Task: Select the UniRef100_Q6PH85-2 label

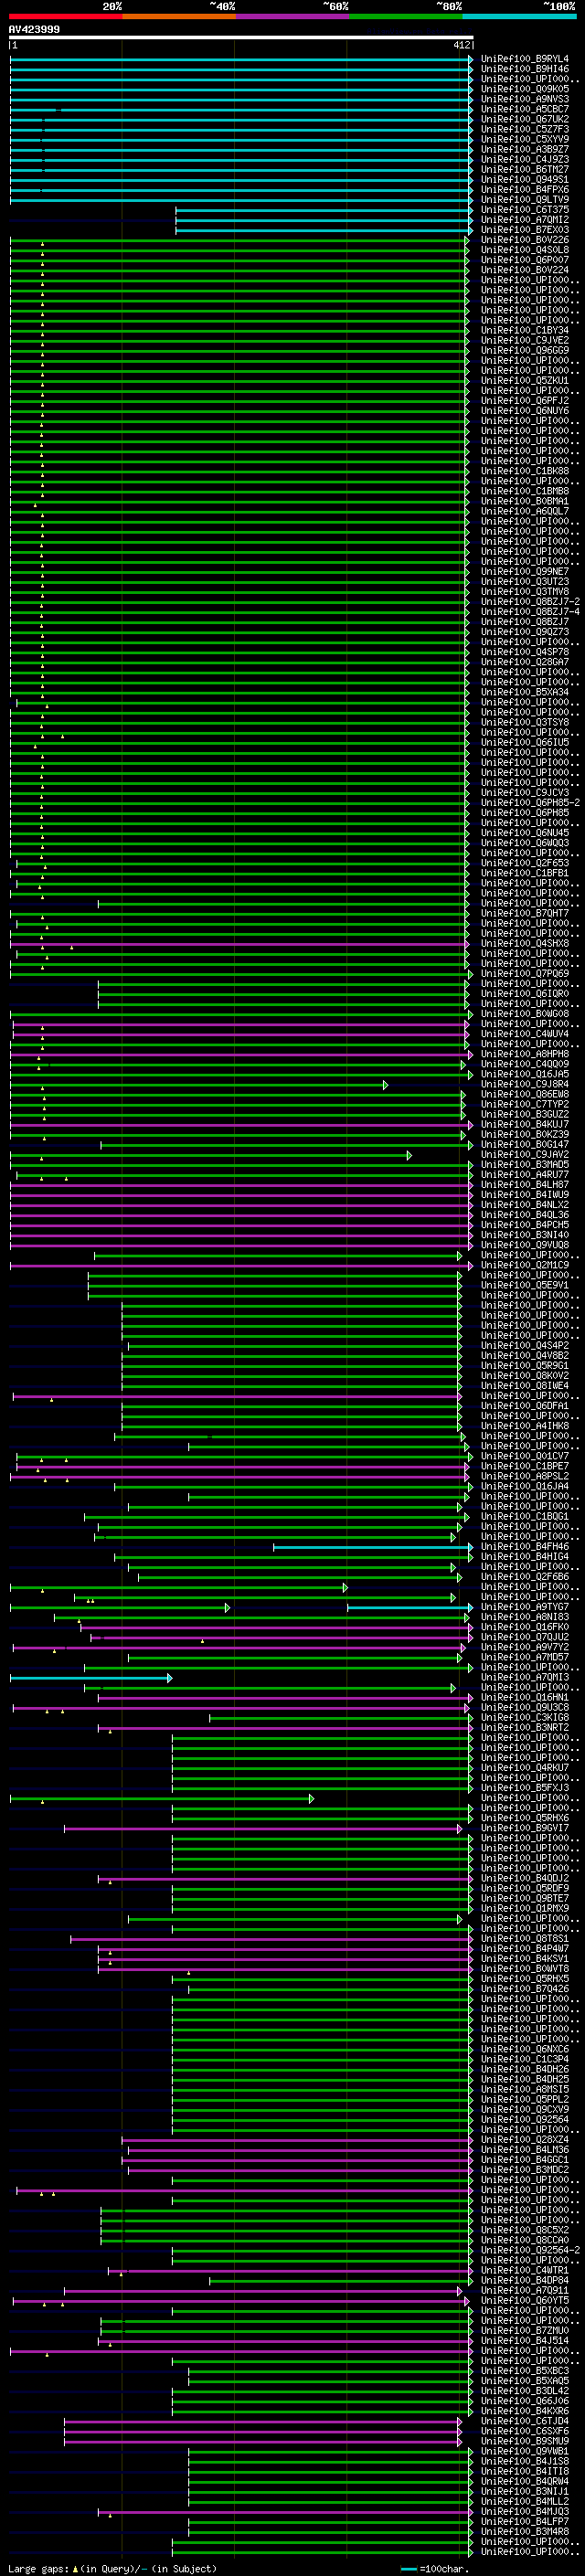Action: click(x=530, y=803)
